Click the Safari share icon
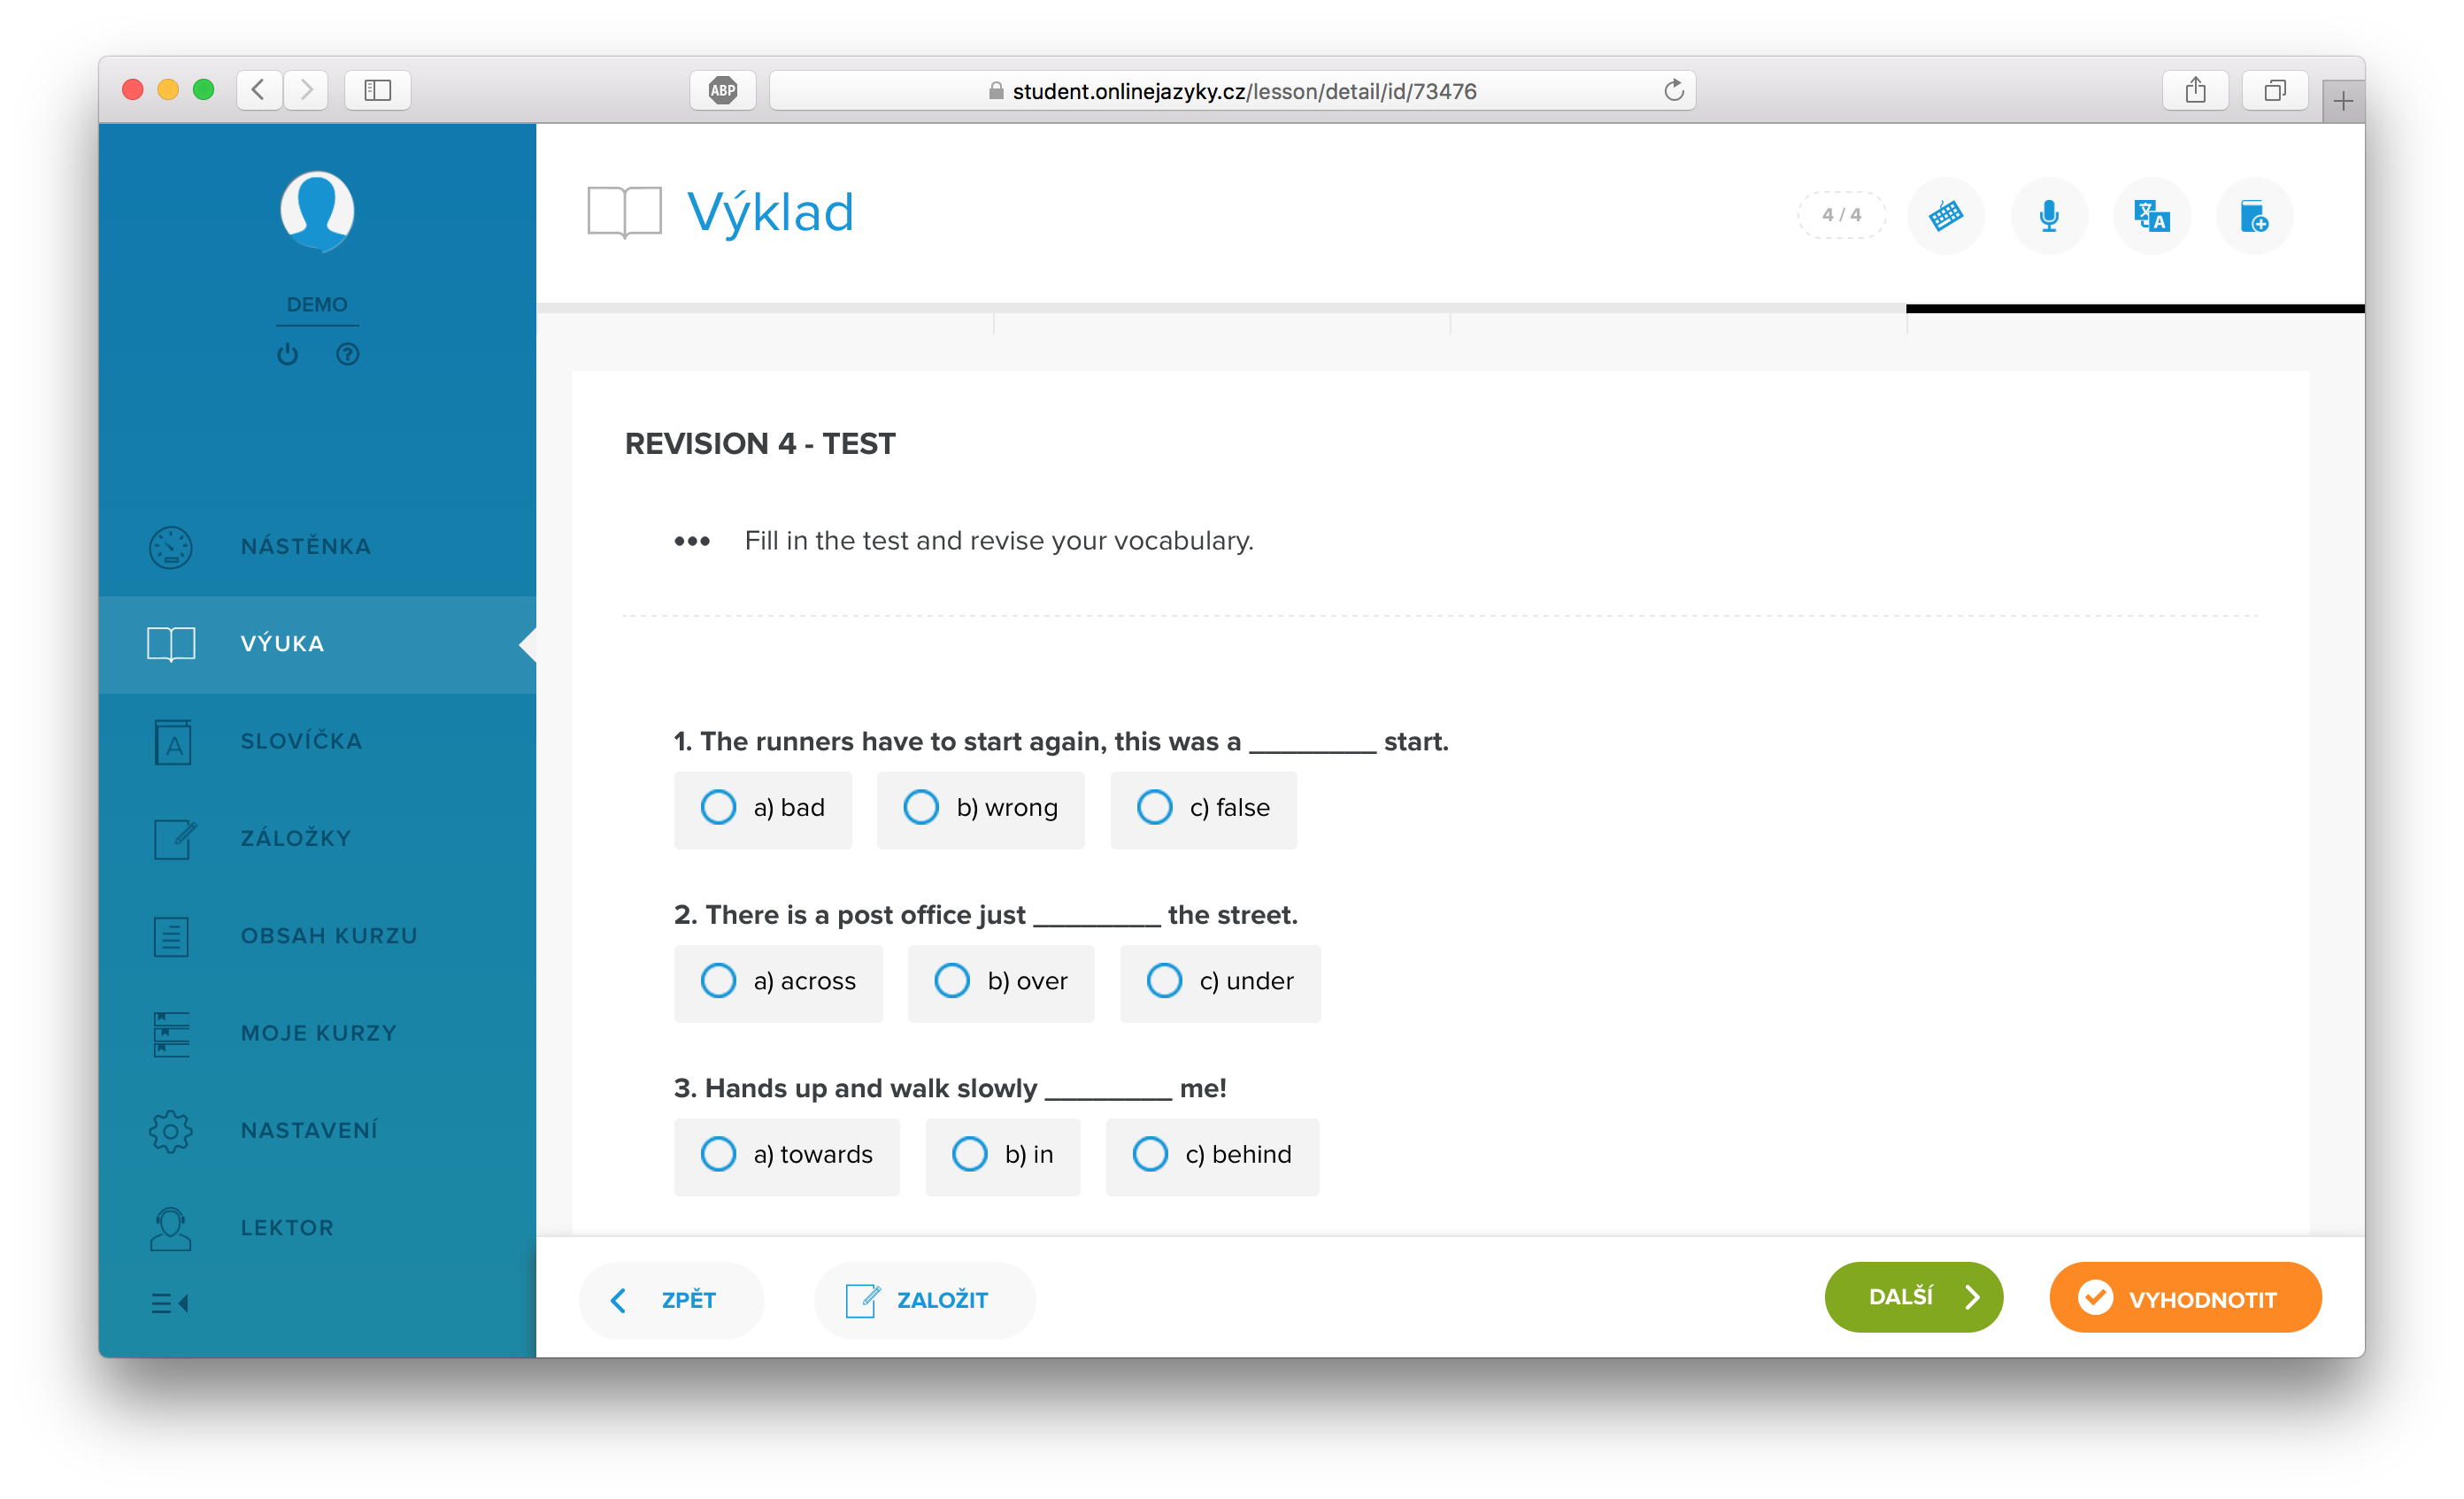The width and height of the screenshot is (2464, 1499). [2195, 91]
